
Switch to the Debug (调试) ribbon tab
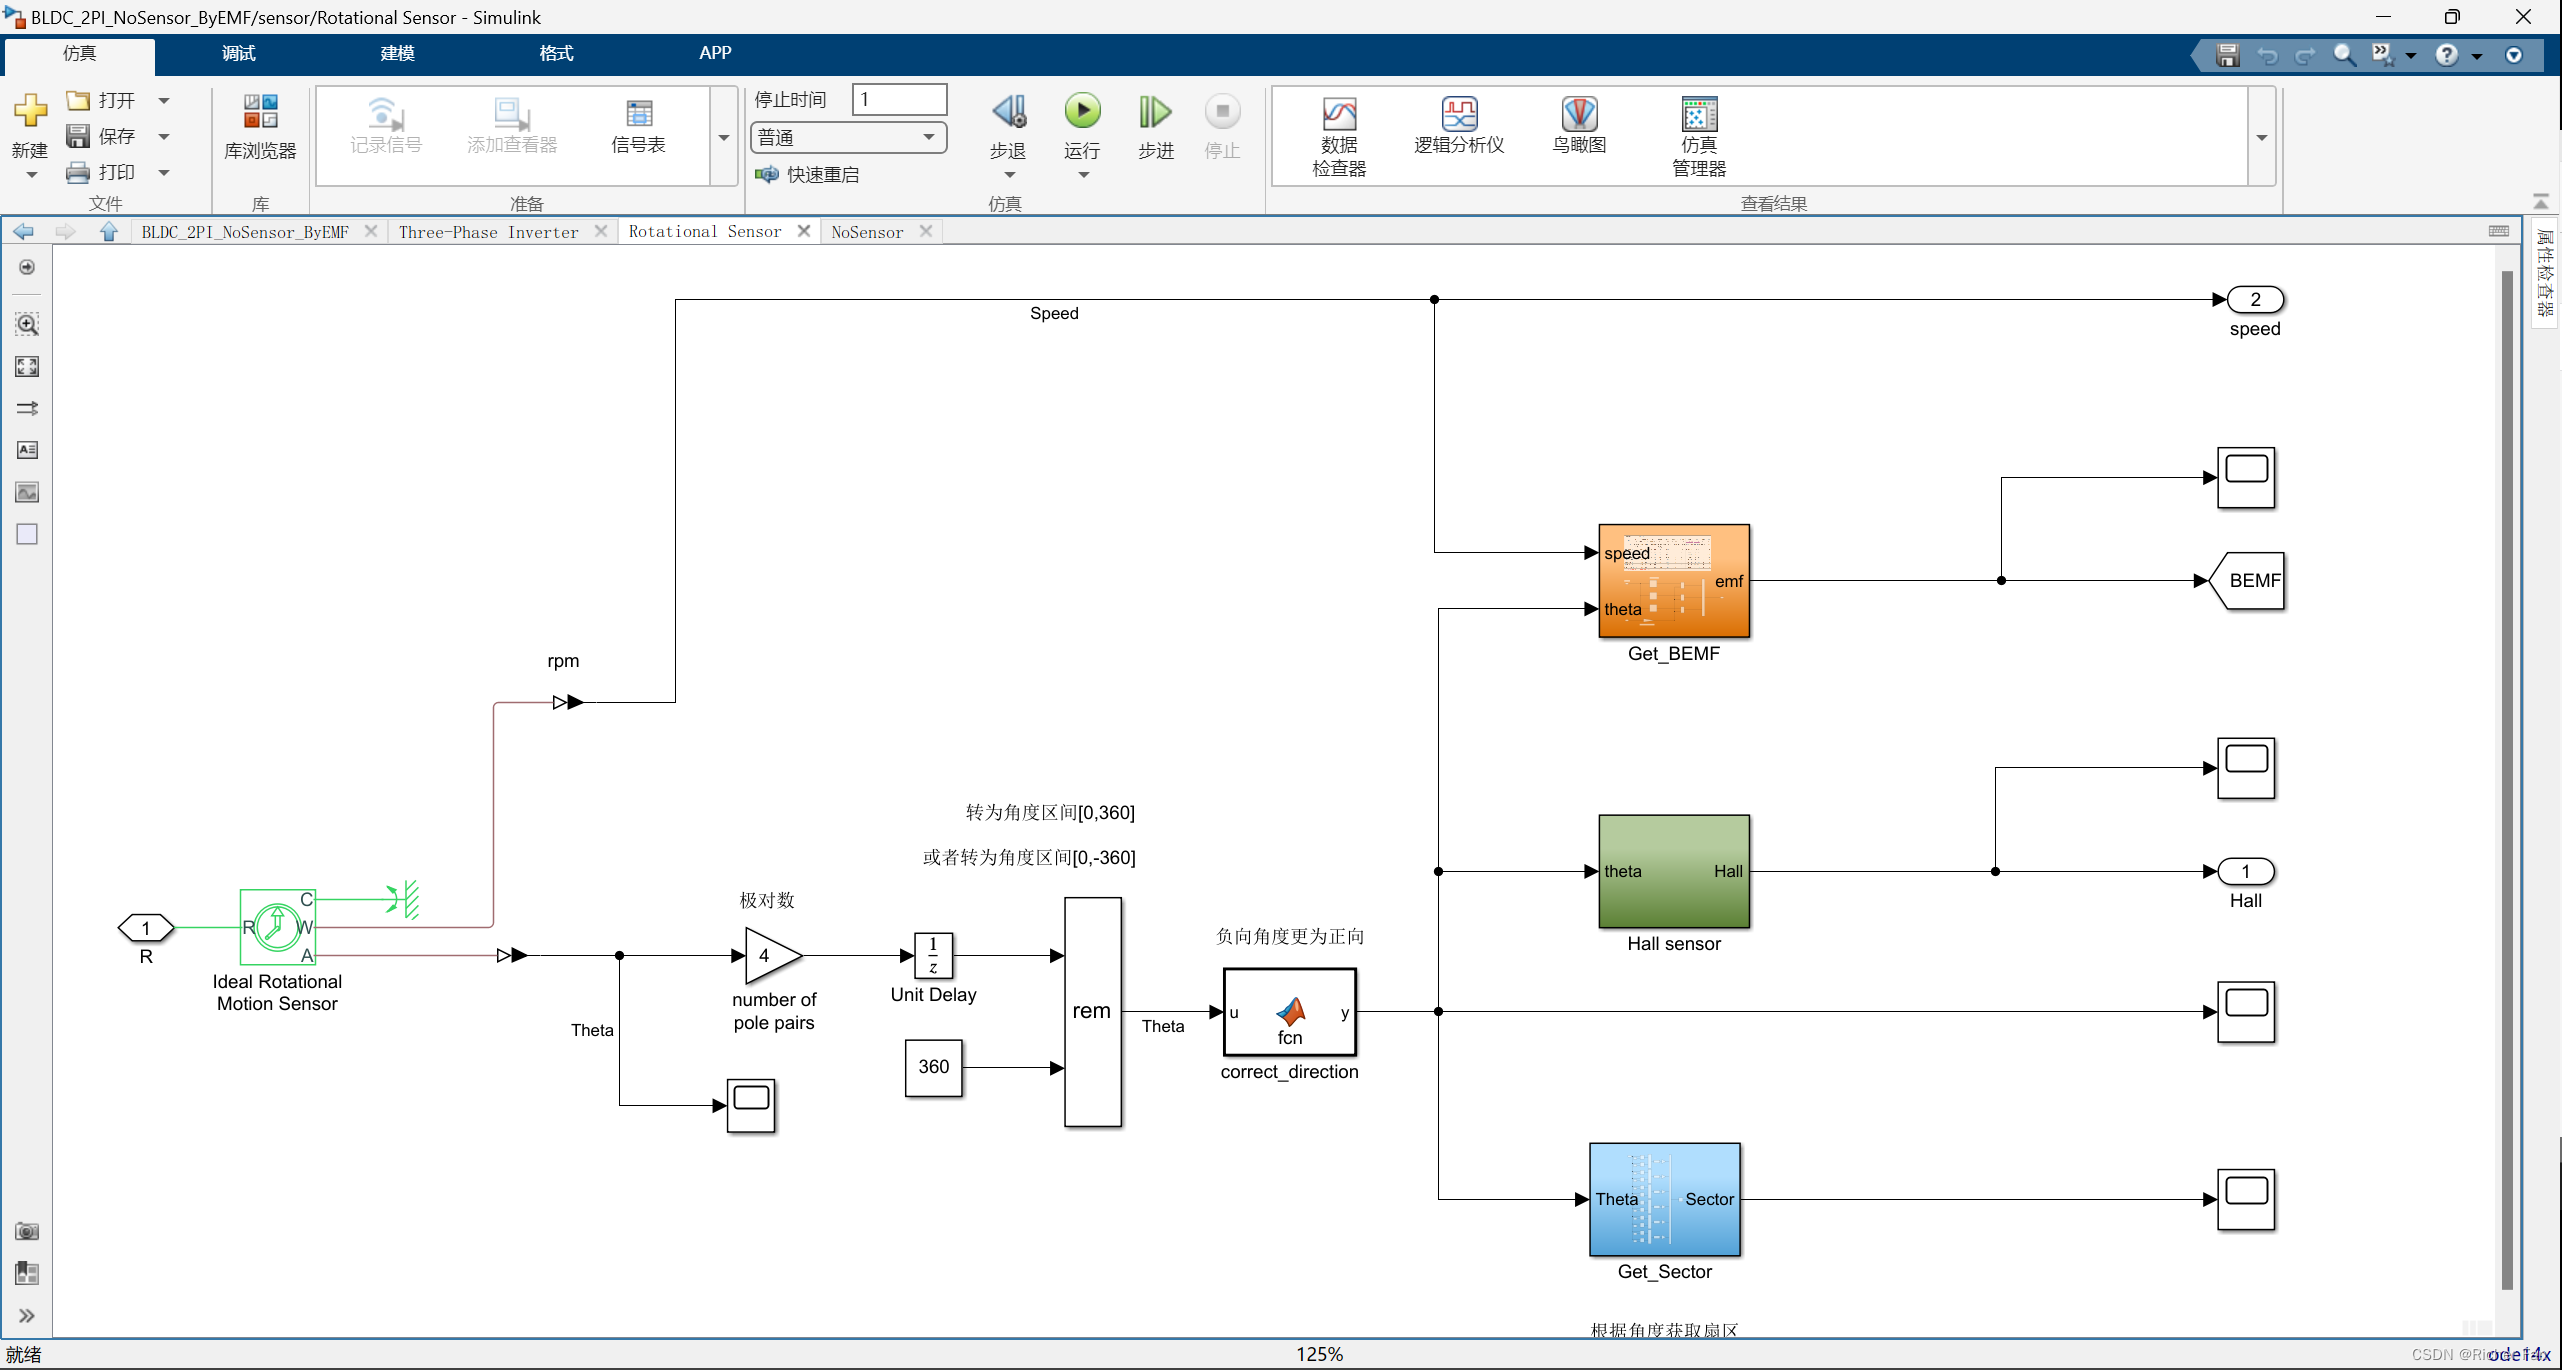point(238,53)
